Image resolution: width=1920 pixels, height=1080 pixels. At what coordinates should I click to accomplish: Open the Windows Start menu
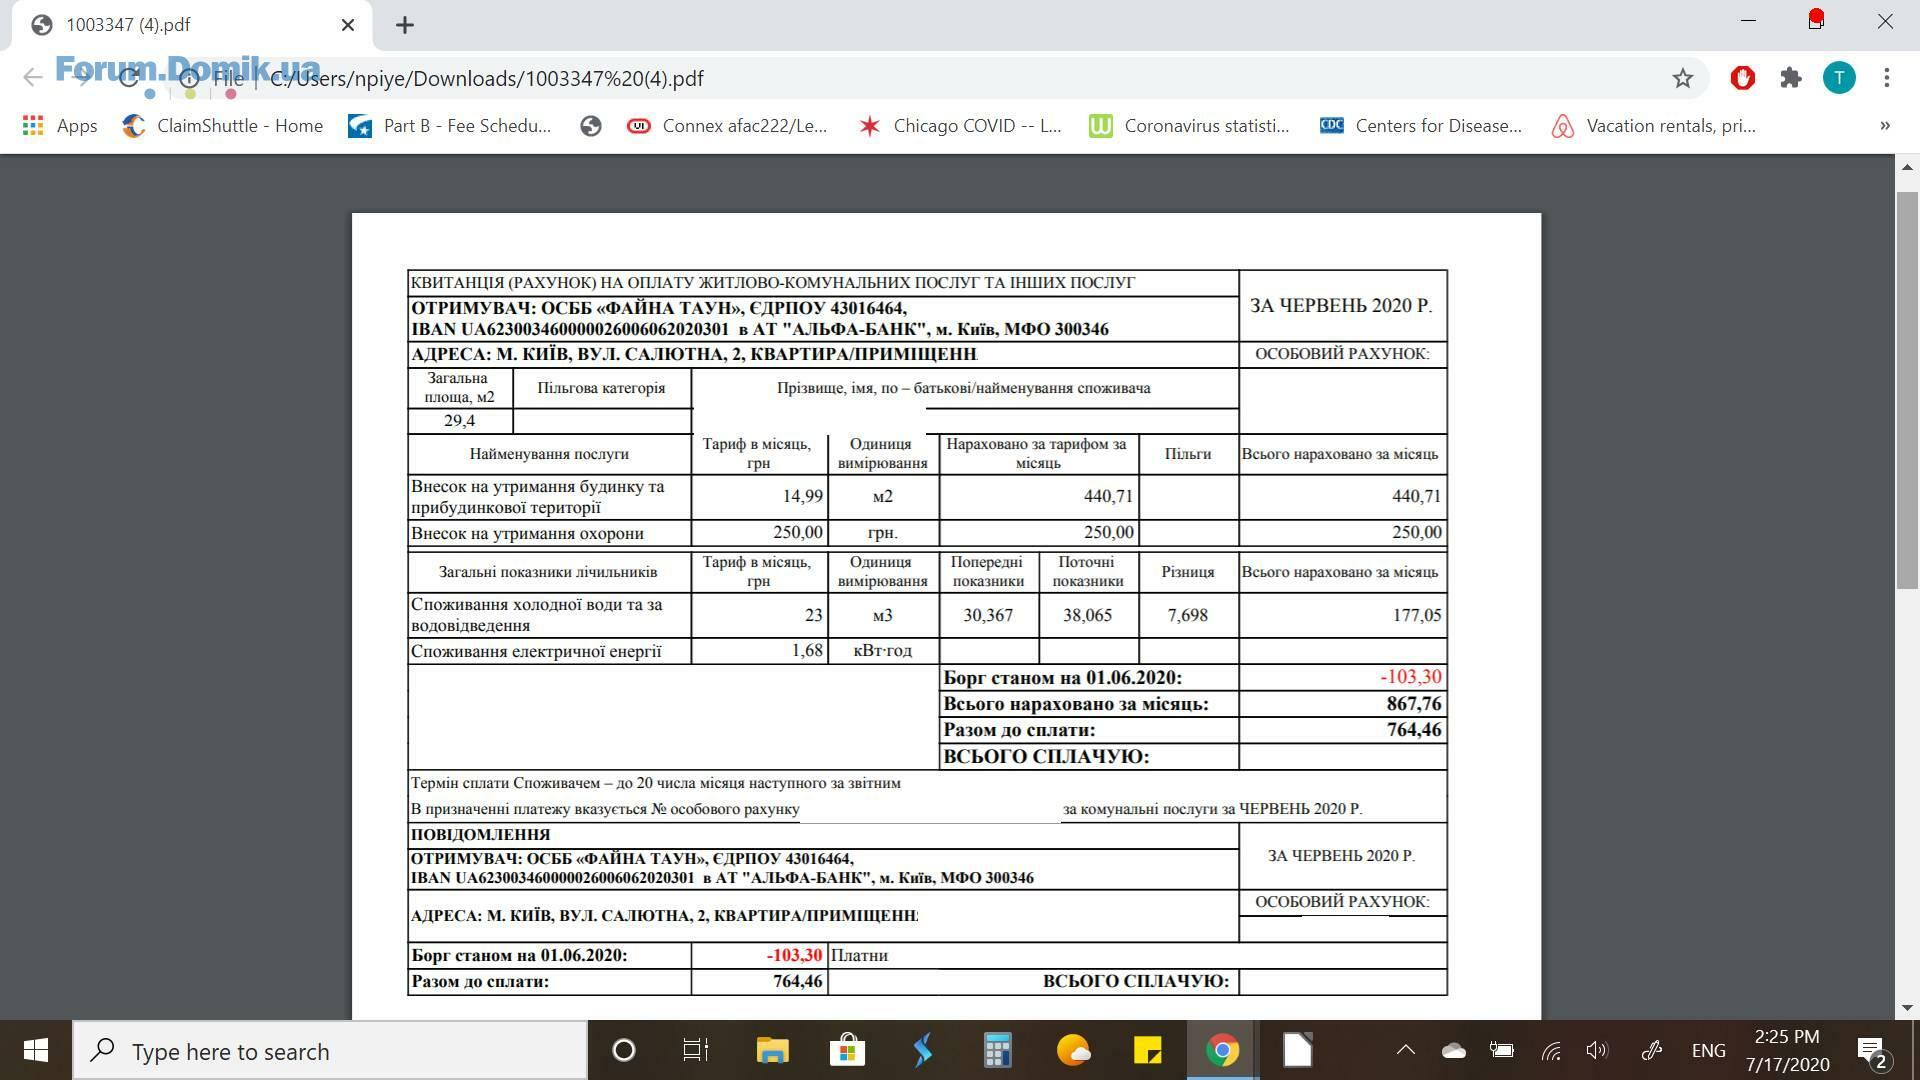(x=36, y=1050)
